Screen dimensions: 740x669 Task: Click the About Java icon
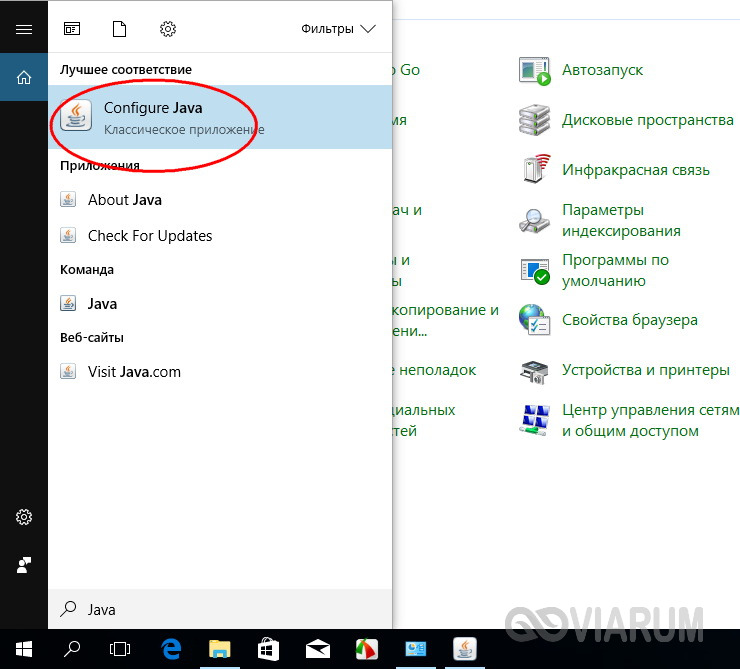point(68,200)
